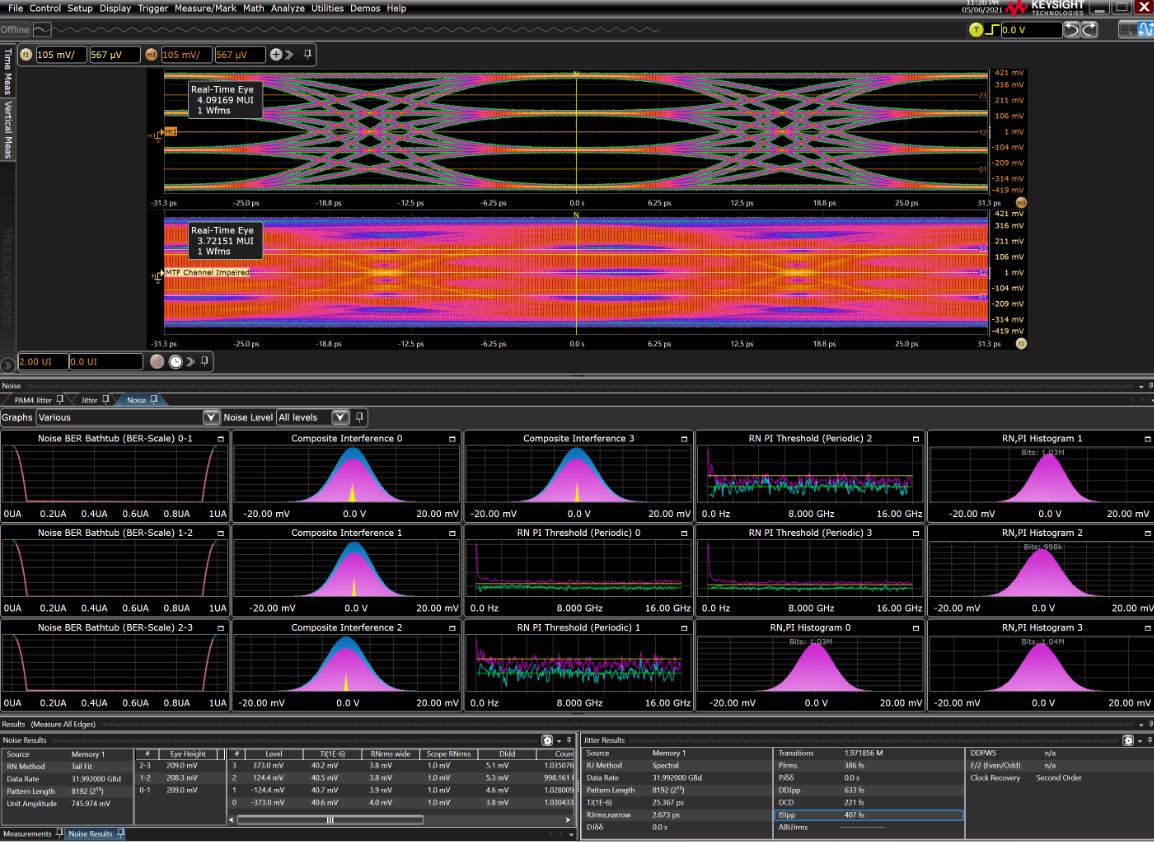Open the Measure/Mark menu
1154x842 pixels.
click(205, 8)
